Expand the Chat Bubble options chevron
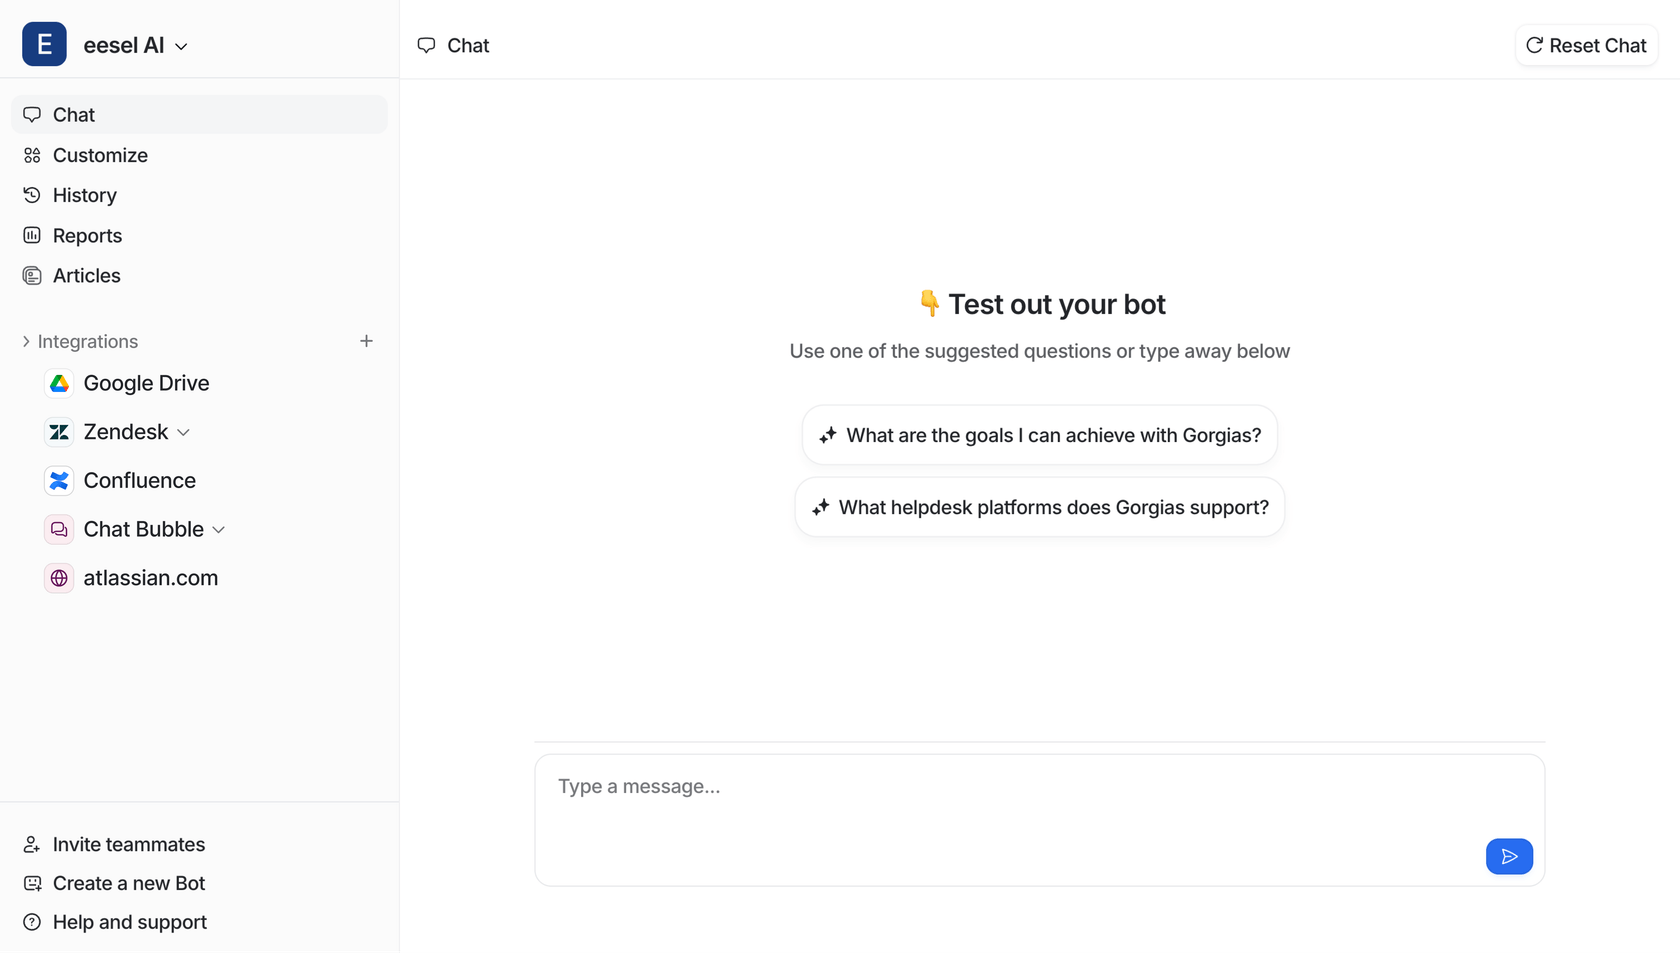The height and width of the screenshot is (953, 1680). coord(219,530)
